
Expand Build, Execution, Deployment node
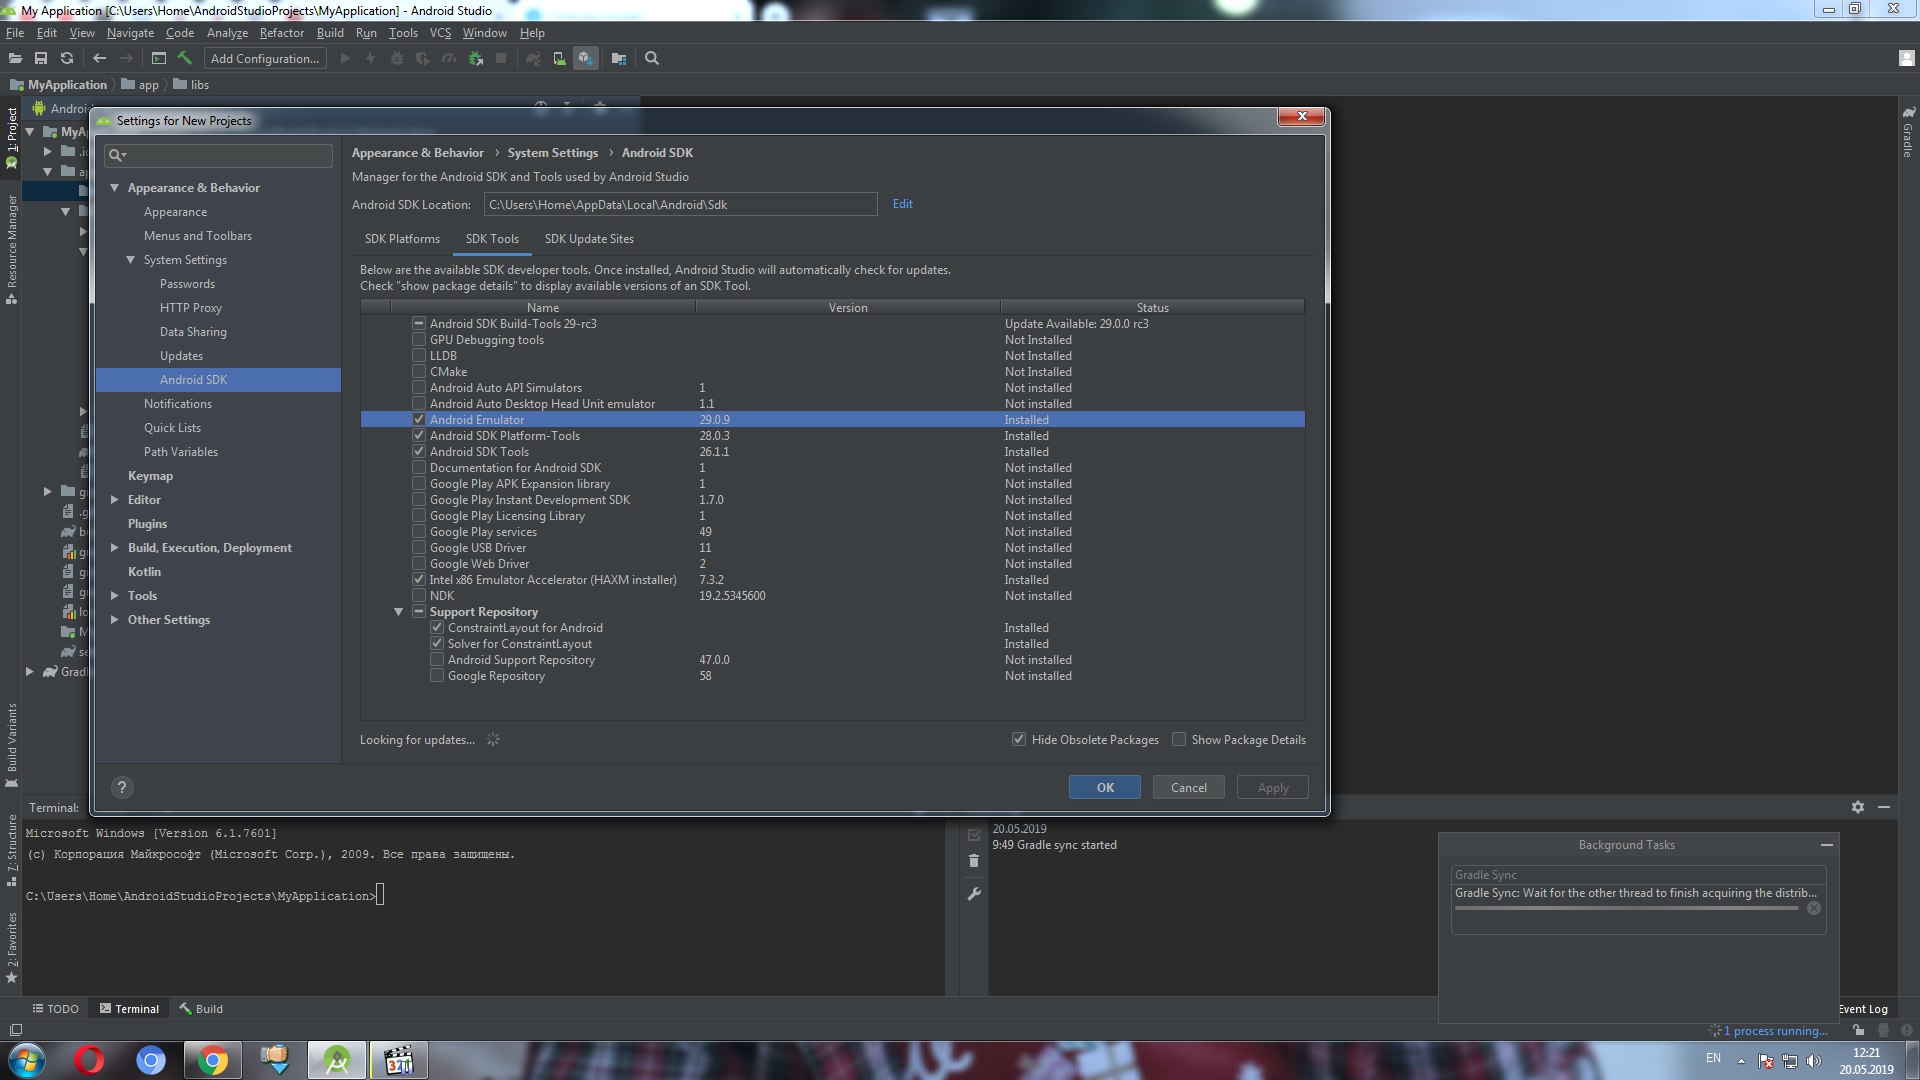point(114,548)
